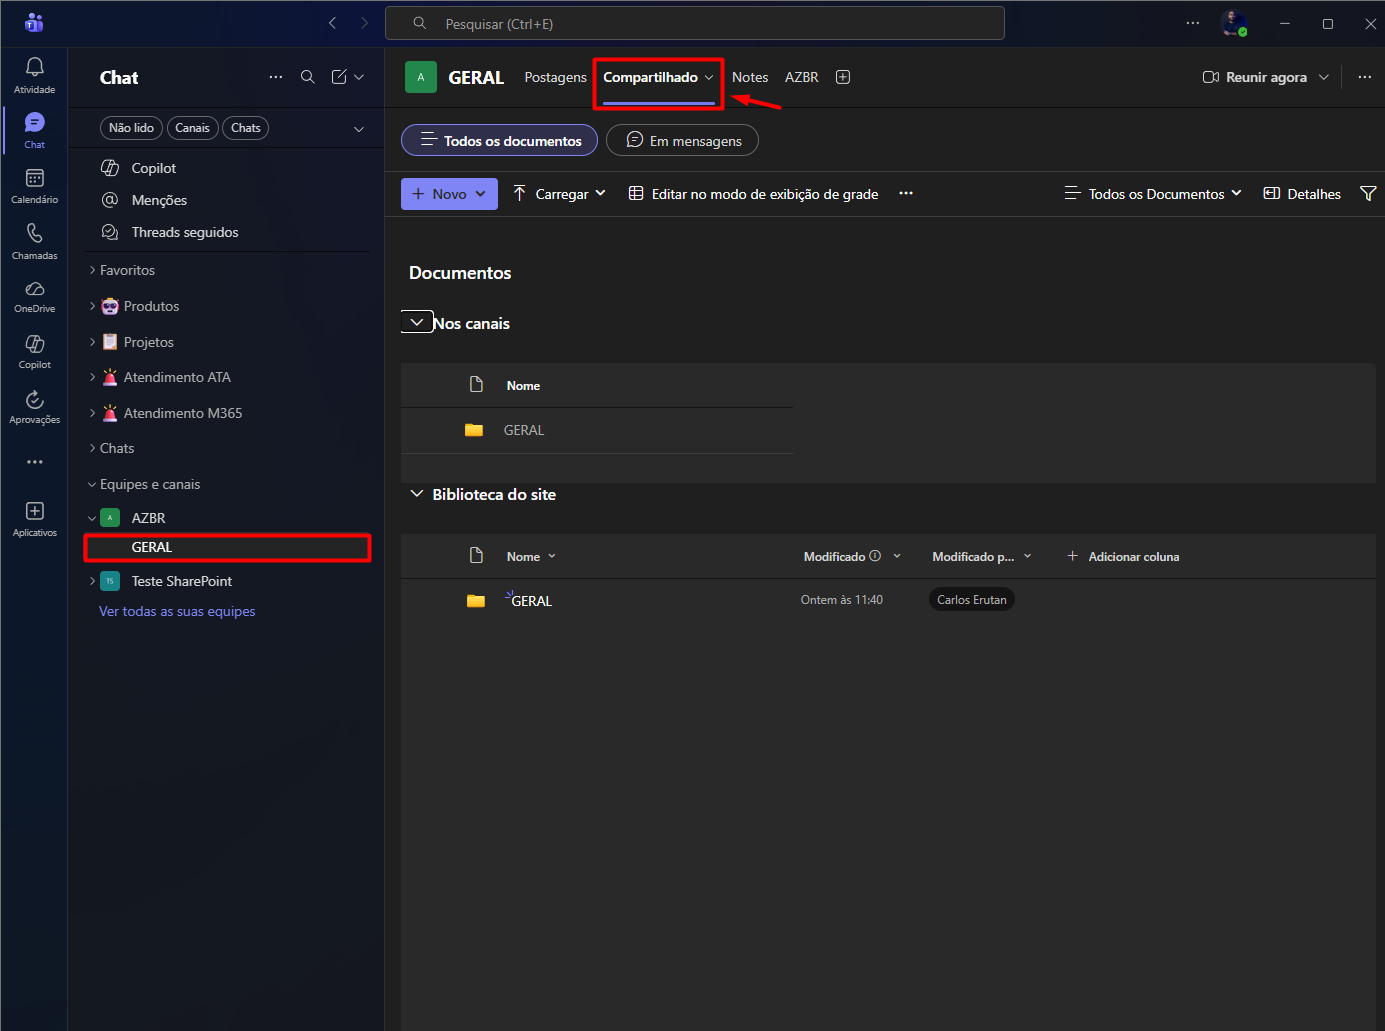
Task: Select the Em mensagens view pill
Action: [x=683, y=141]
